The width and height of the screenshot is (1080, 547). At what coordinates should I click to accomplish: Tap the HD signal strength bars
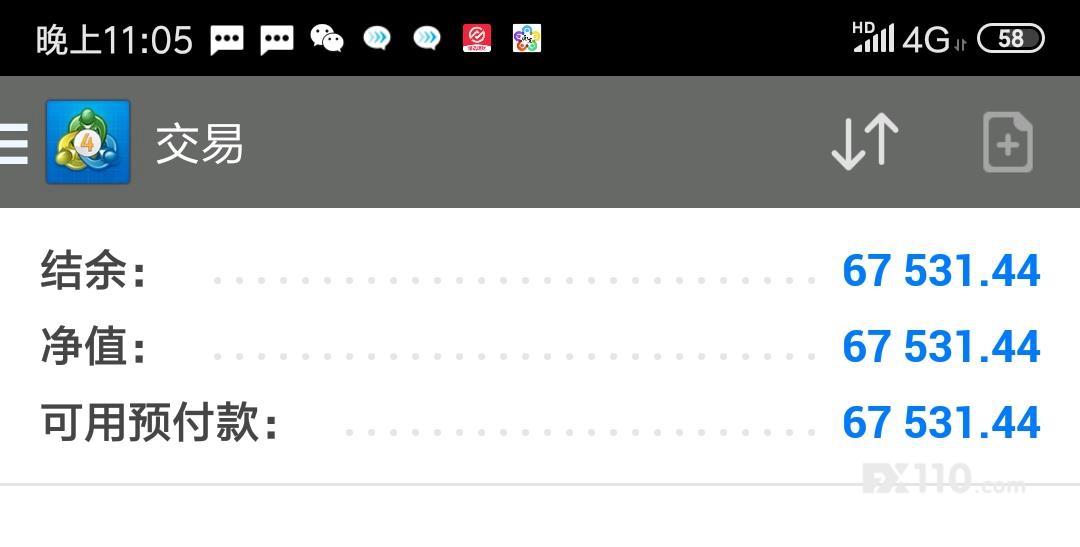pyautogui.click(x=873, y=38)
